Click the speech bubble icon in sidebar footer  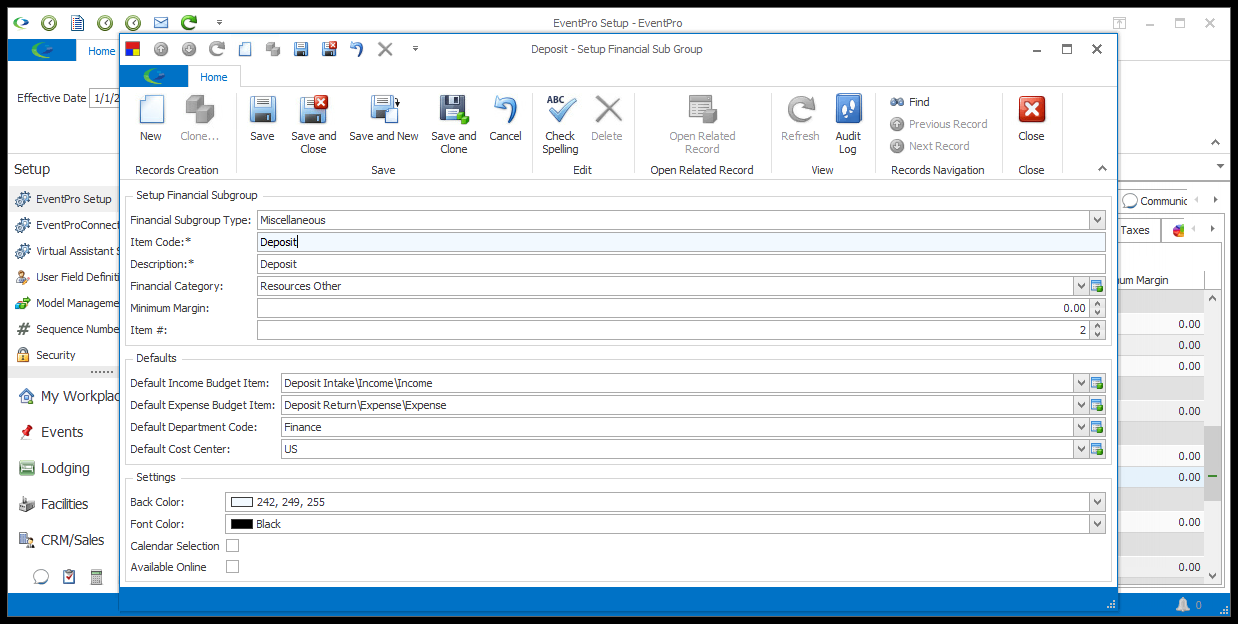tap(41, 576)
